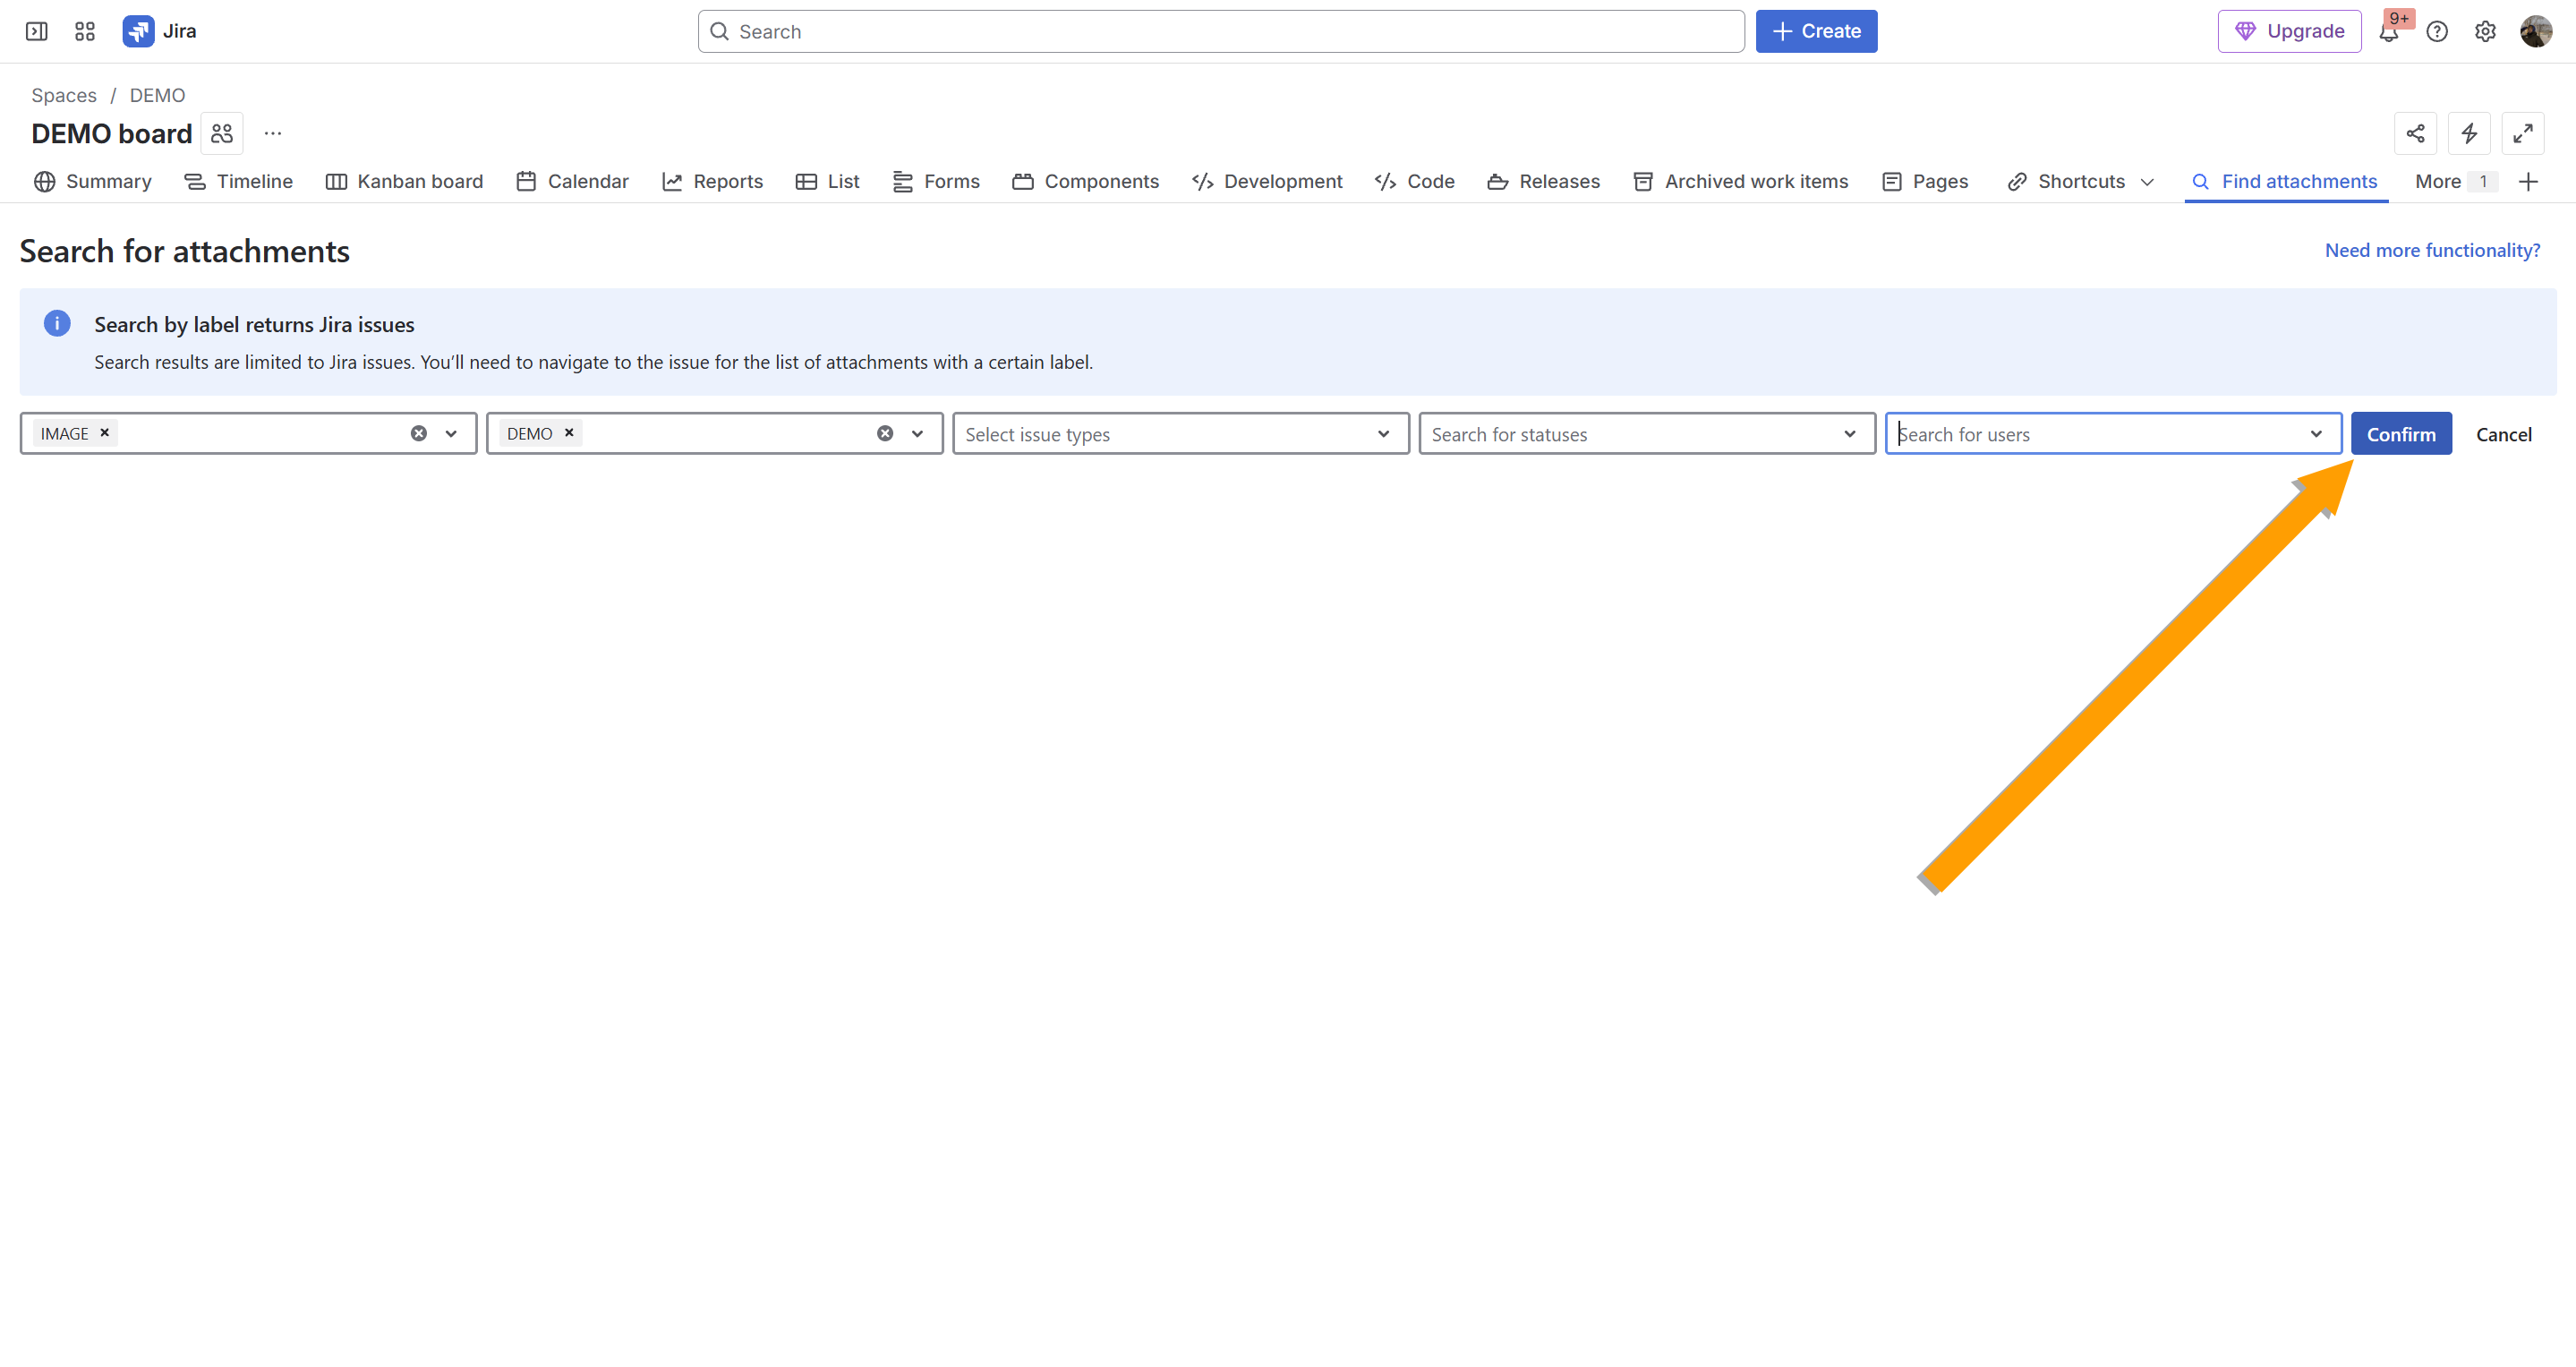Open the notifications bell
The height and width of the screenshot is (1367, 2576).
point(2389,32)
